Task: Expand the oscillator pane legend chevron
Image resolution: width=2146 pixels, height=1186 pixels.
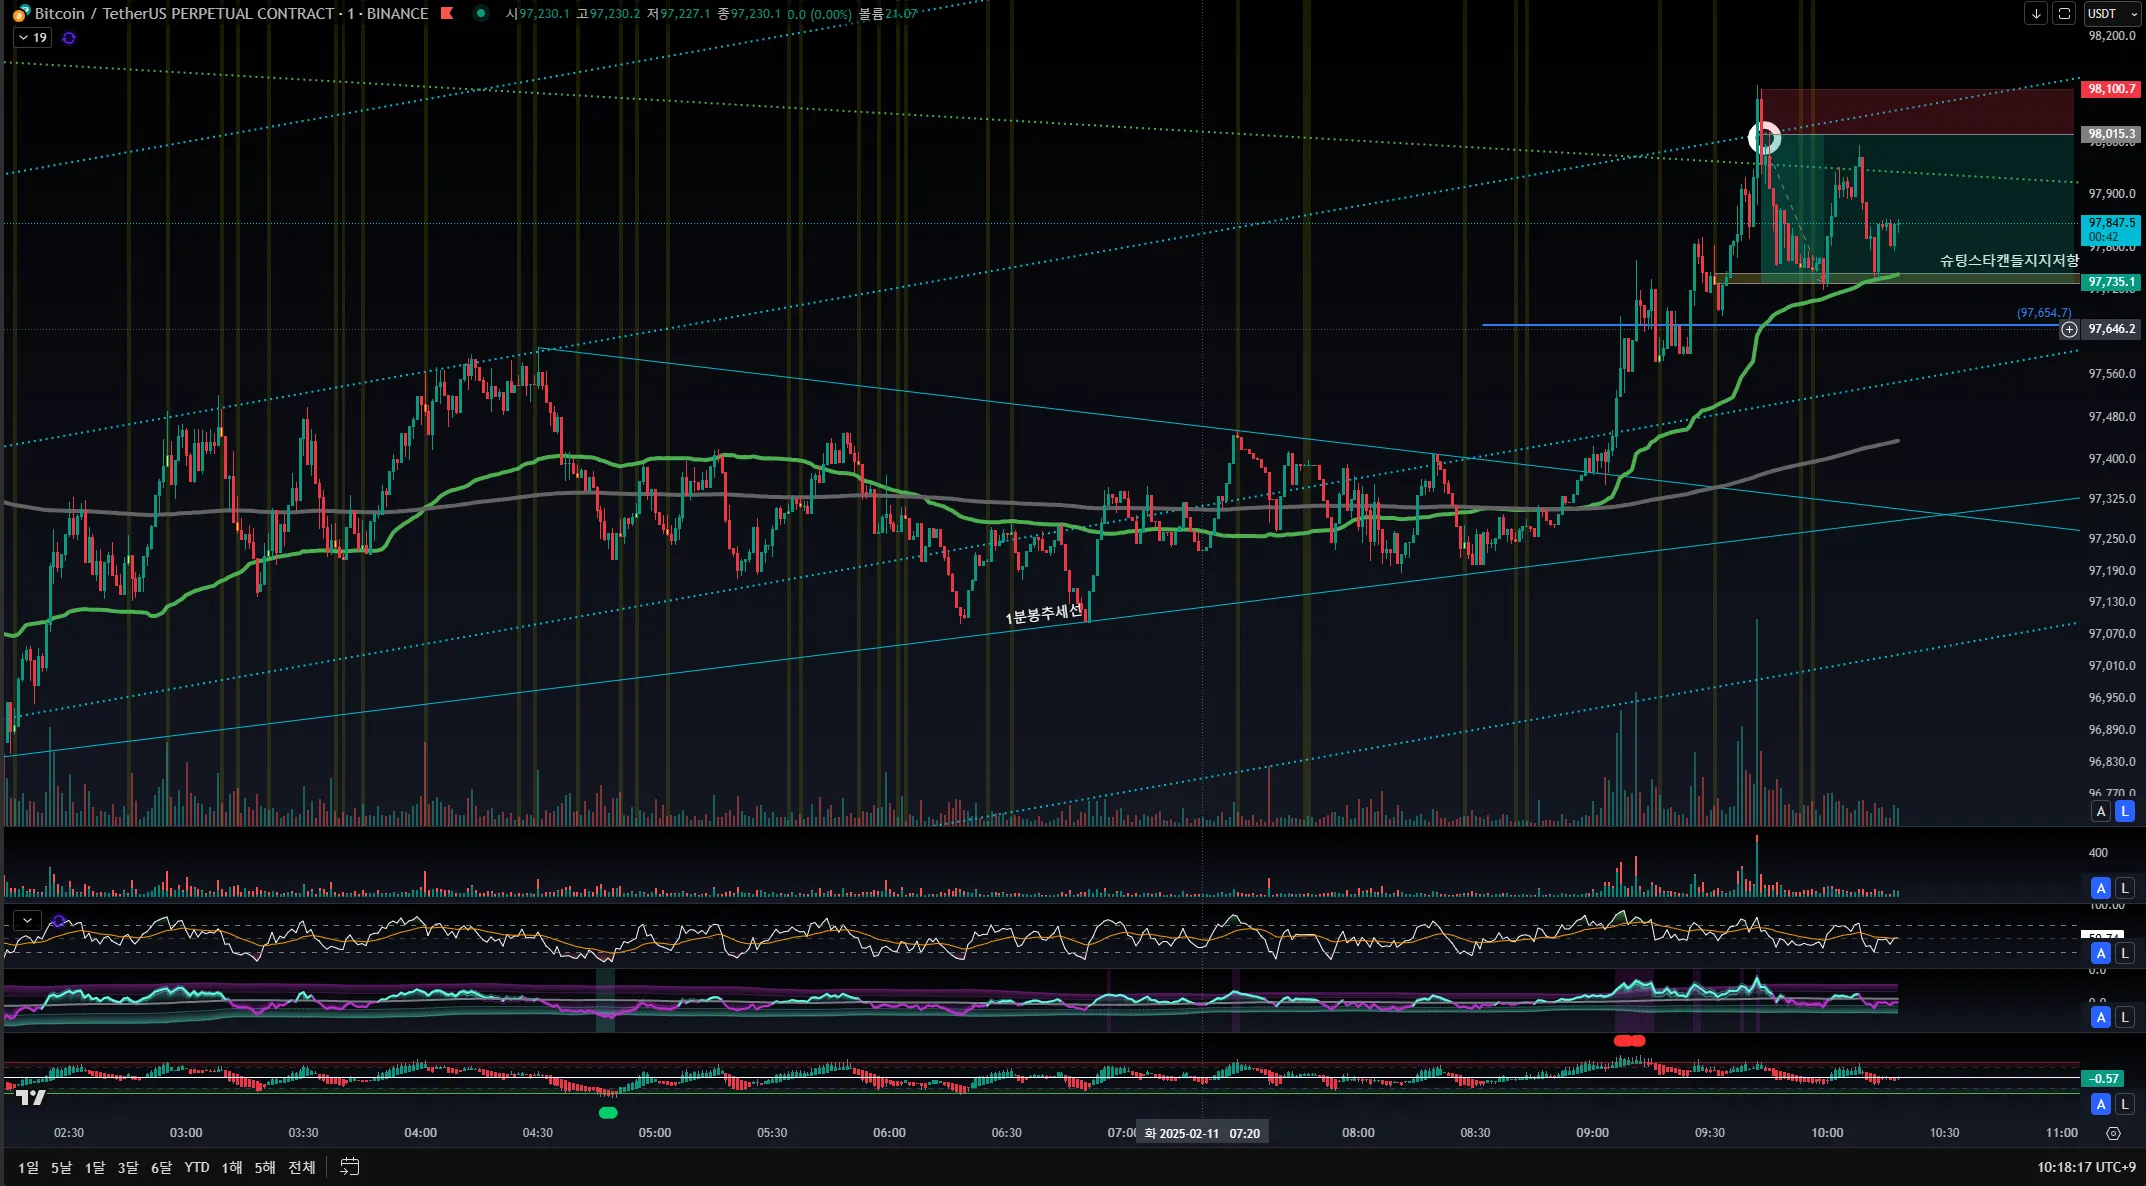Action: tap(27, 920)
